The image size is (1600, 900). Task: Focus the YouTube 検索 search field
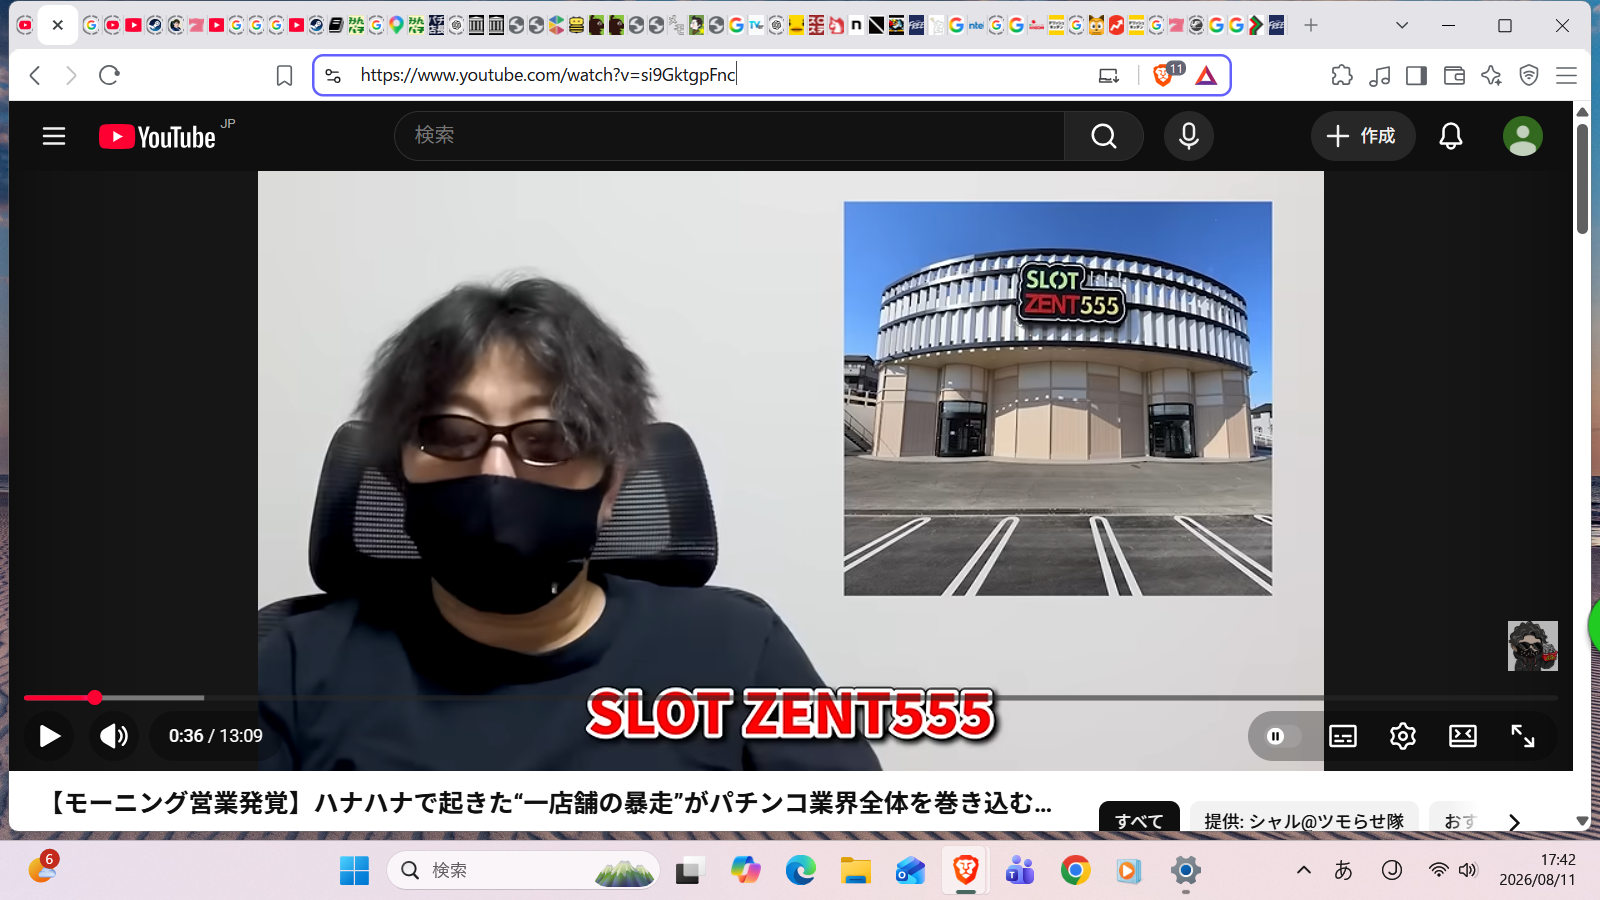[x=730, y=136]
